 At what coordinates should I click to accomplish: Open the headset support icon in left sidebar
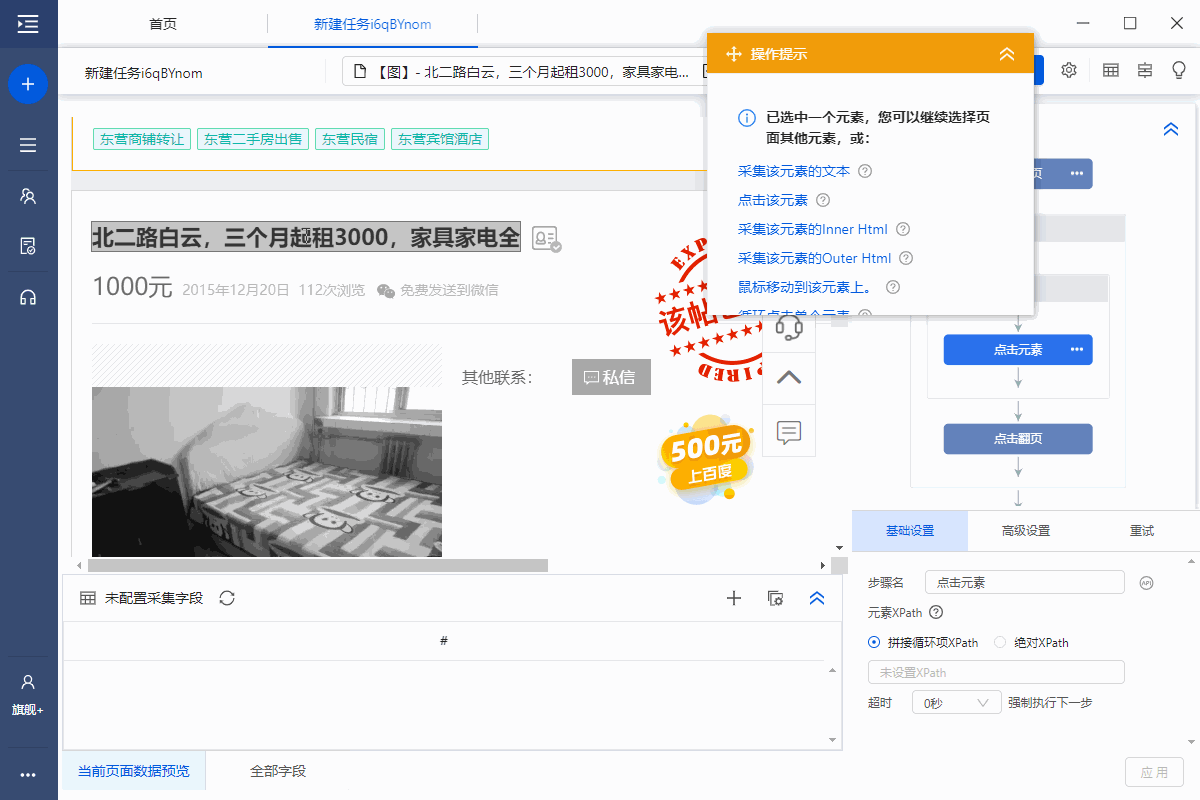pos(28,297)
